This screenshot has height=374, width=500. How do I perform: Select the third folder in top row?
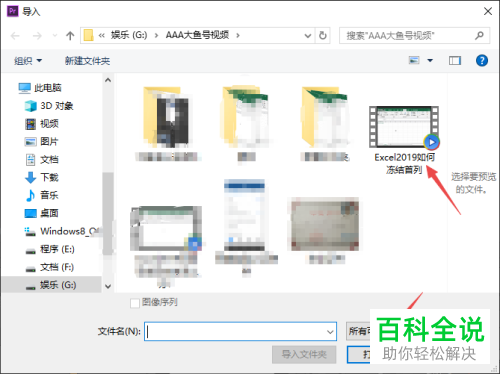tap(326, 117)
